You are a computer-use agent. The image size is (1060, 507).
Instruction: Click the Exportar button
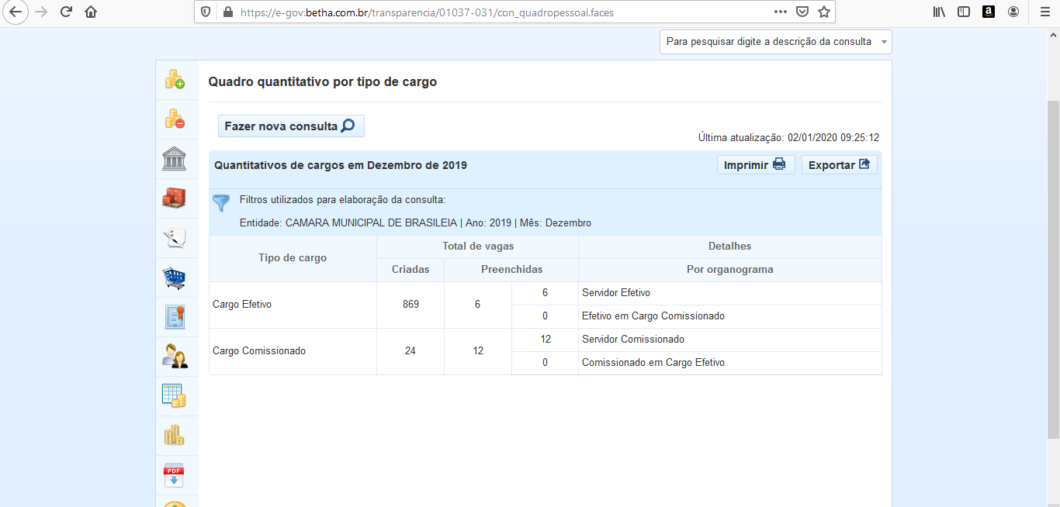tap(839, 165)
